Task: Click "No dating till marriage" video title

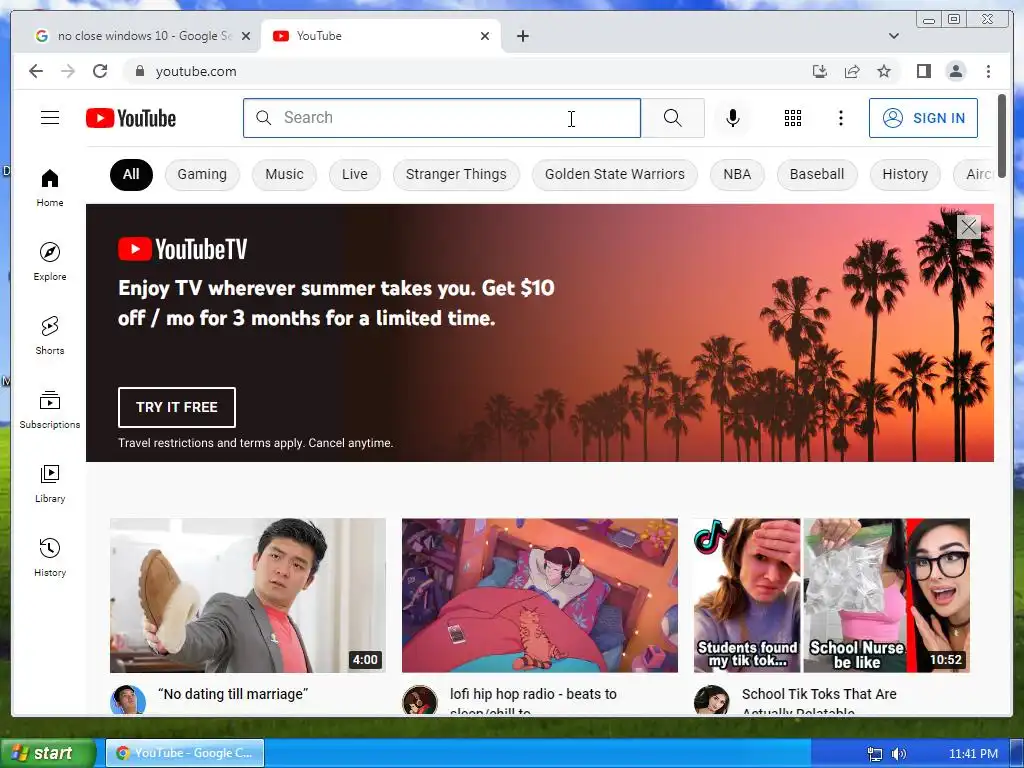Action: [x=233, y=694]
